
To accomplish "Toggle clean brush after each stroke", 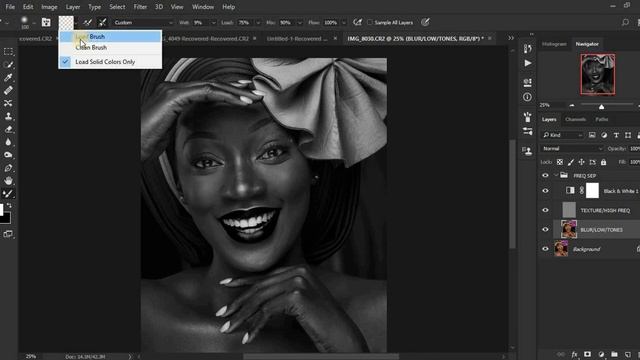I will click(102, 22).
